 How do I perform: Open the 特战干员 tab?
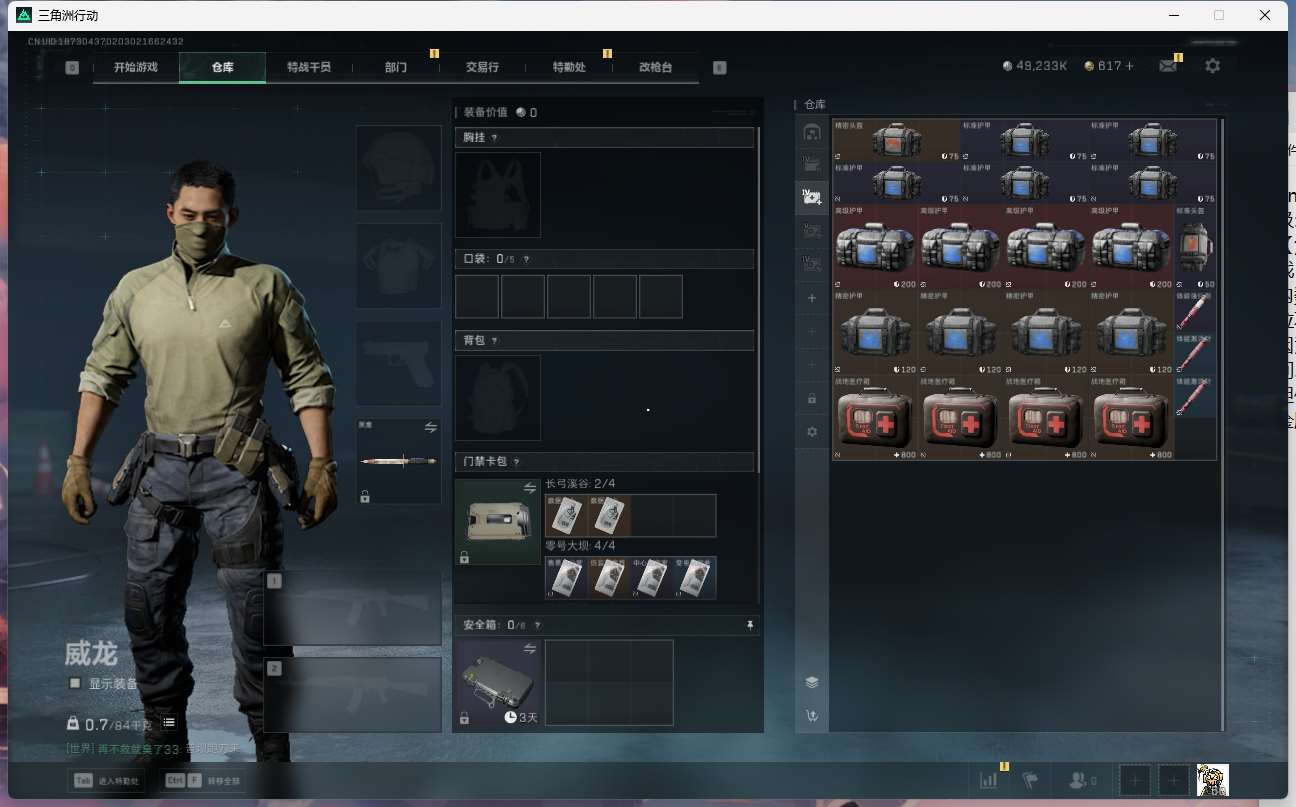(x=308, y=67)
